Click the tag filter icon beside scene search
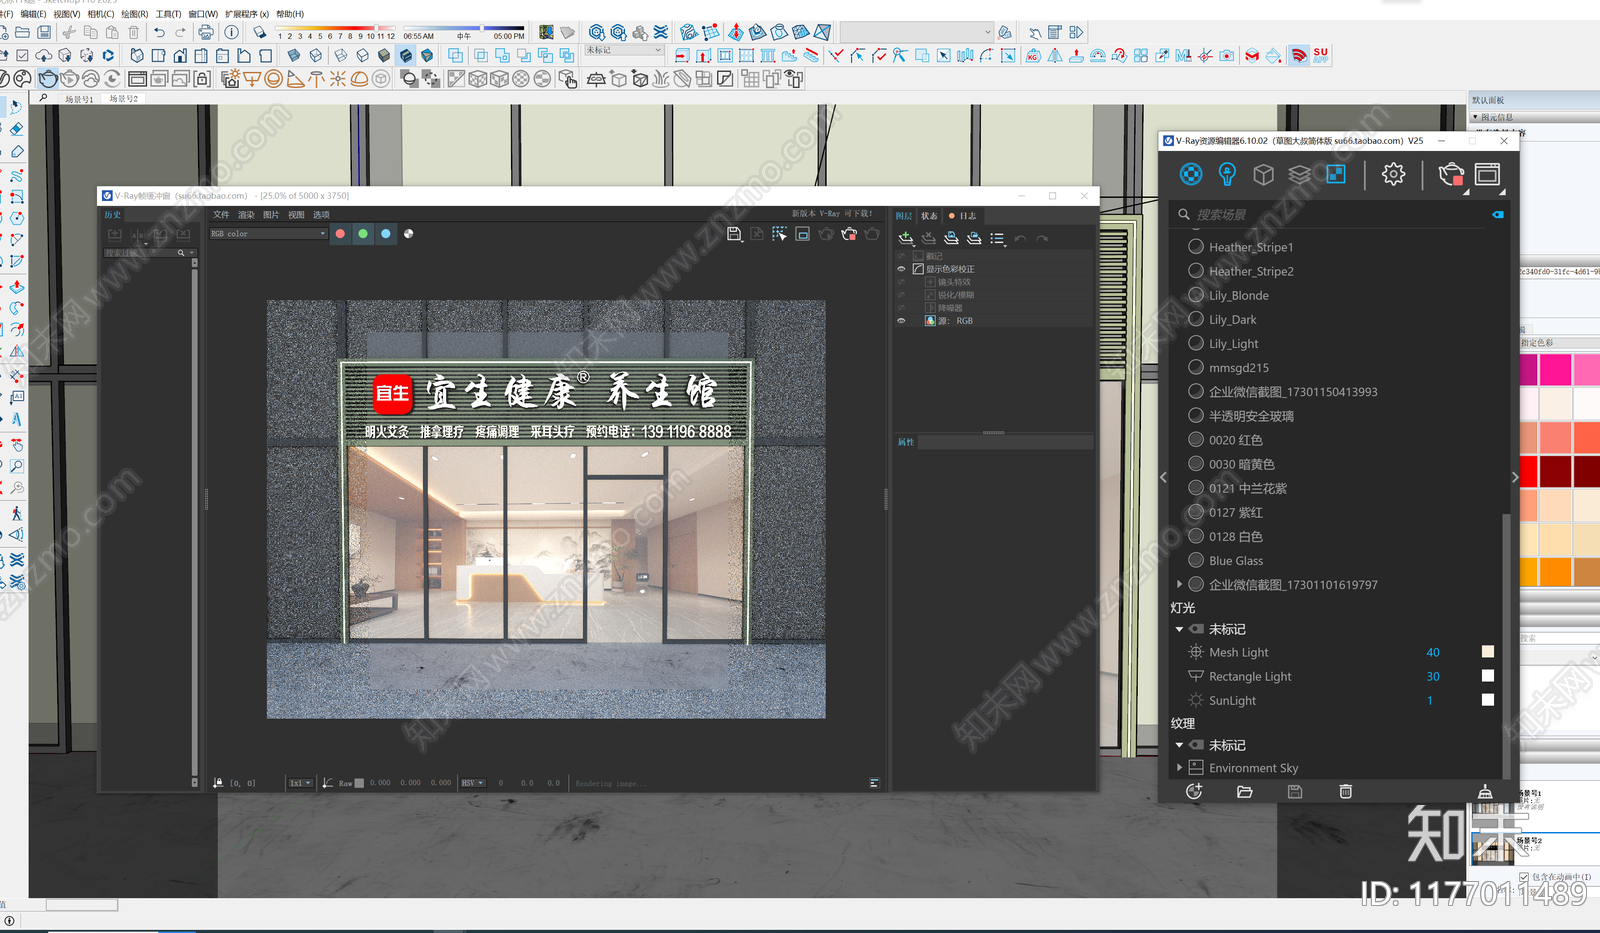 tap(1497, 214)
